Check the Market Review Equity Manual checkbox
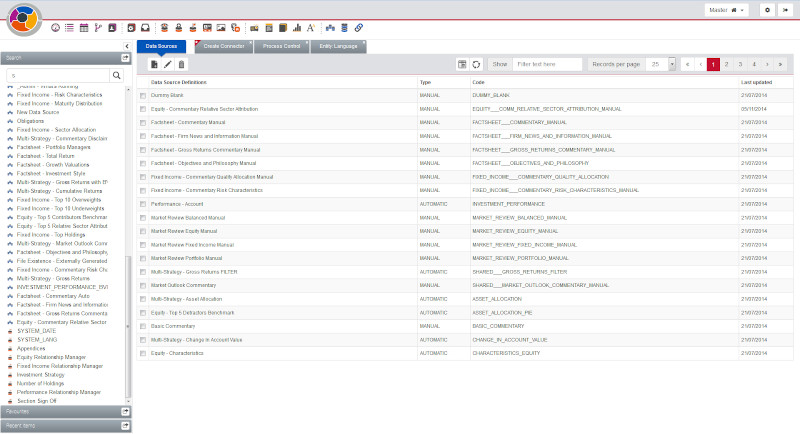 point(143,232)
